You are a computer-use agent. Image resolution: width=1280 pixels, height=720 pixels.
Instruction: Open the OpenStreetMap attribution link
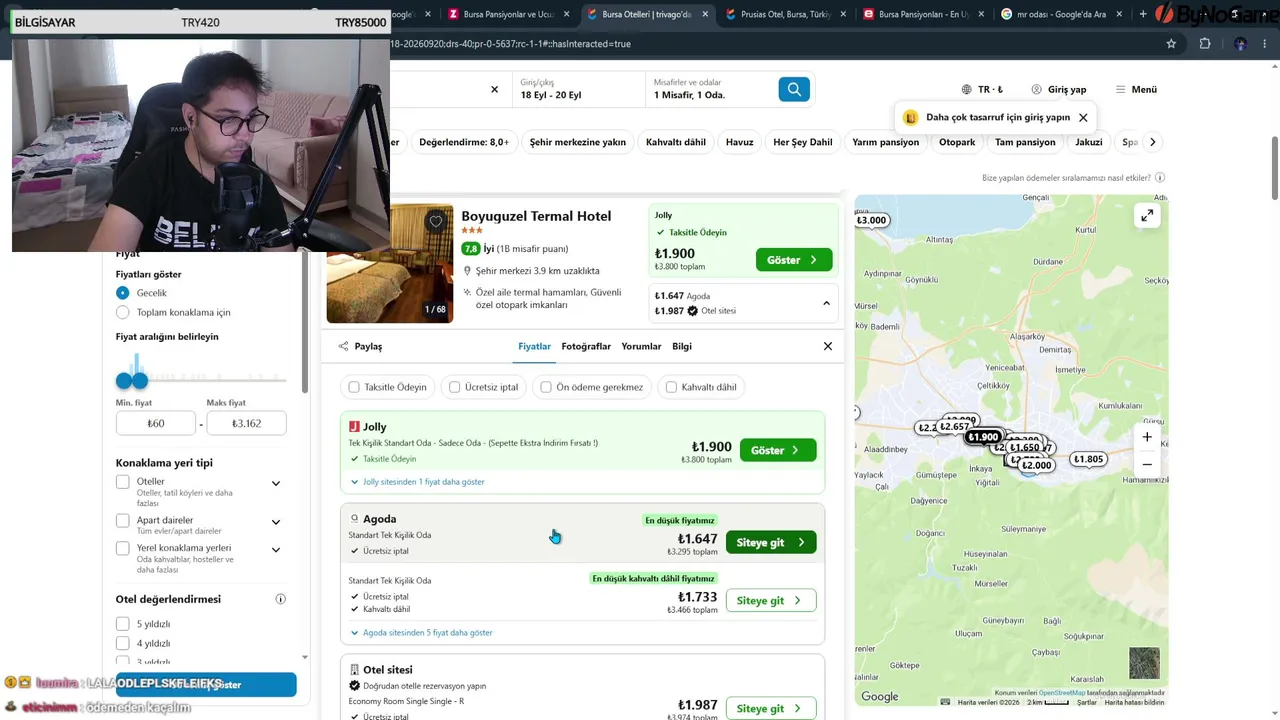click(1062, 692)
